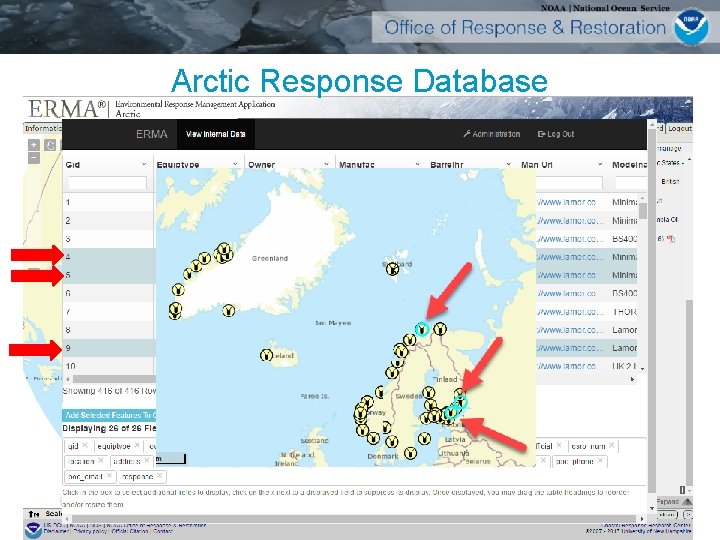Click table horizontal scrollbar right arrow
Image resolution: width=720 pixels, height=540 pixels.
633,379
